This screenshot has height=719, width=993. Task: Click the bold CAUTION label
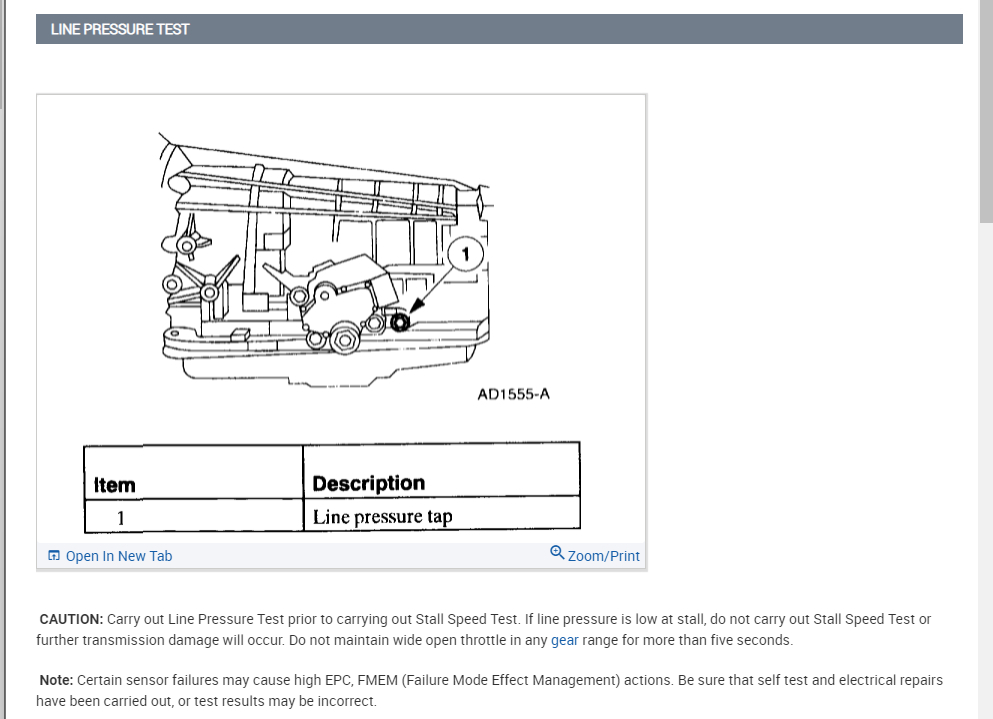tap(71, 619)
